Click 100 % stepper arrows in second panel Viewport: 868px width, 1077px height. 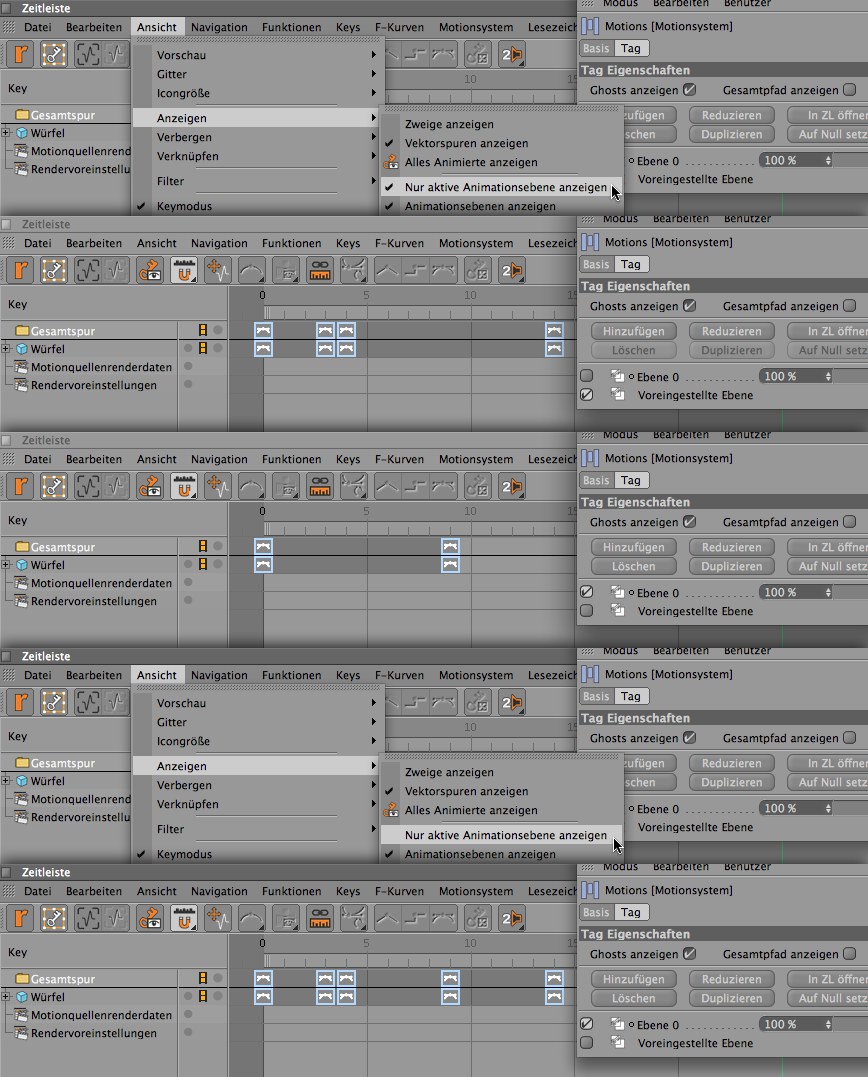click(x=828, y=376)
